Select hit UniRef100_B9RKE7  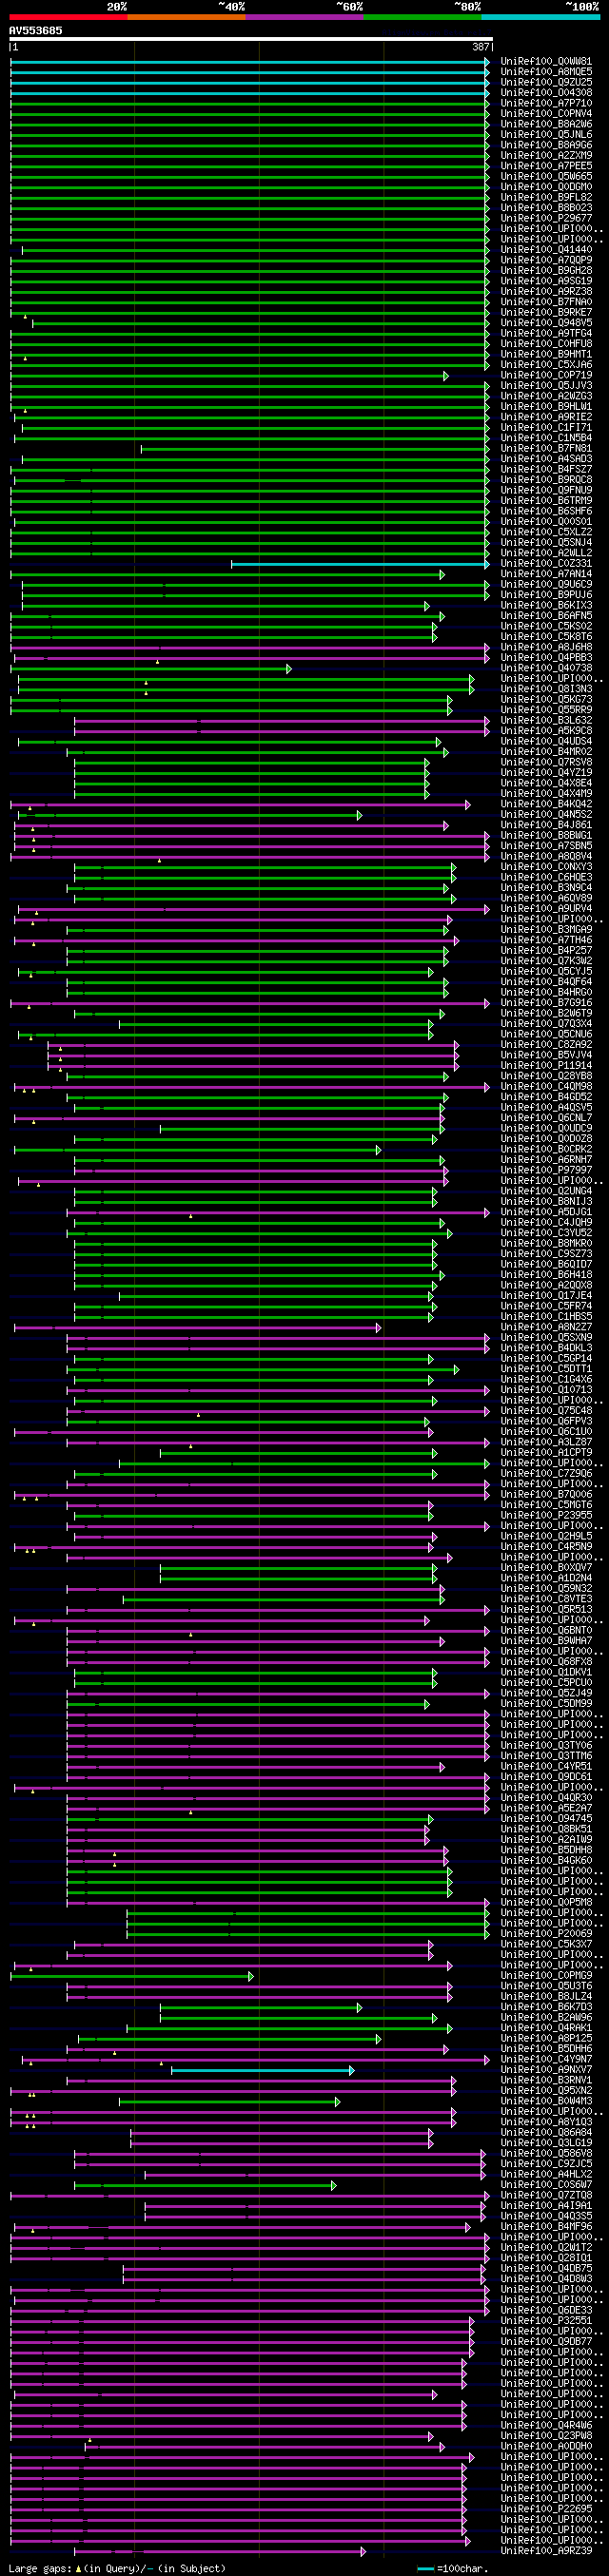[x=546, y=313]
